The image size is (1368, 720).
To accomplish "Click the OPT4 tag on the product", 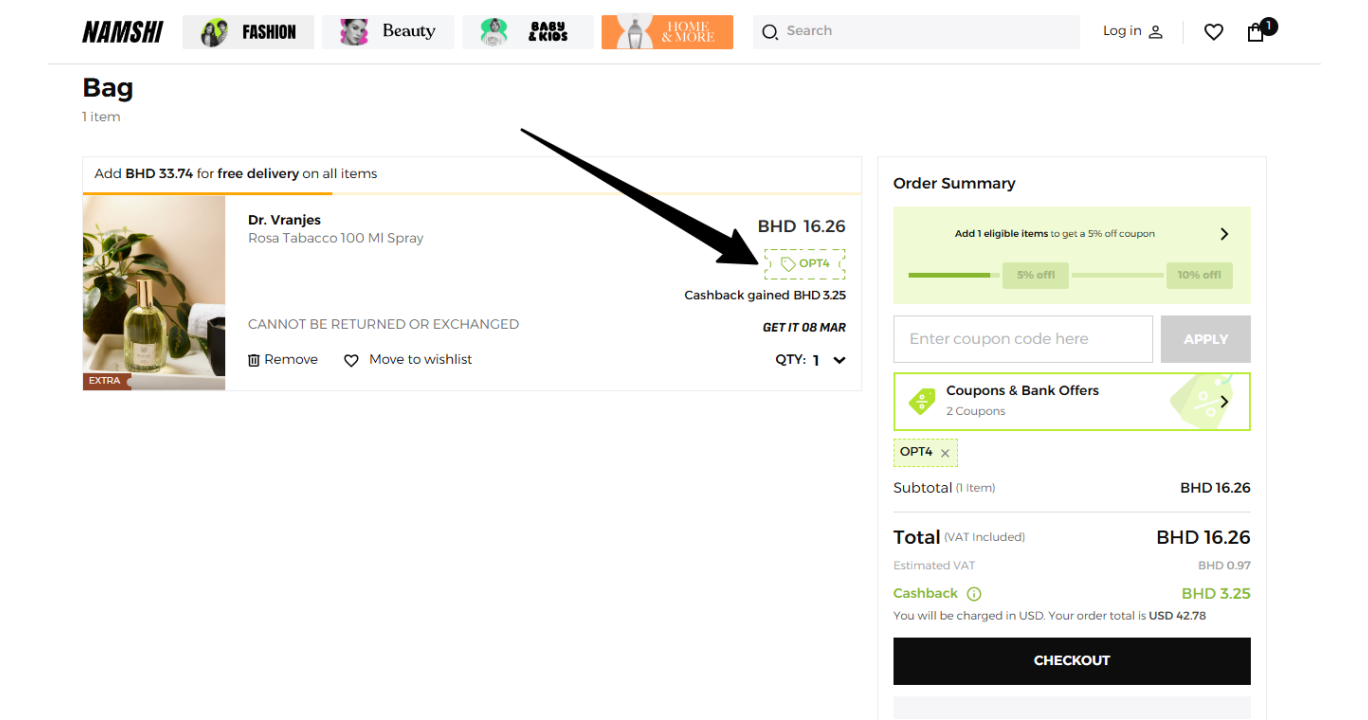I will click(804, 264).
